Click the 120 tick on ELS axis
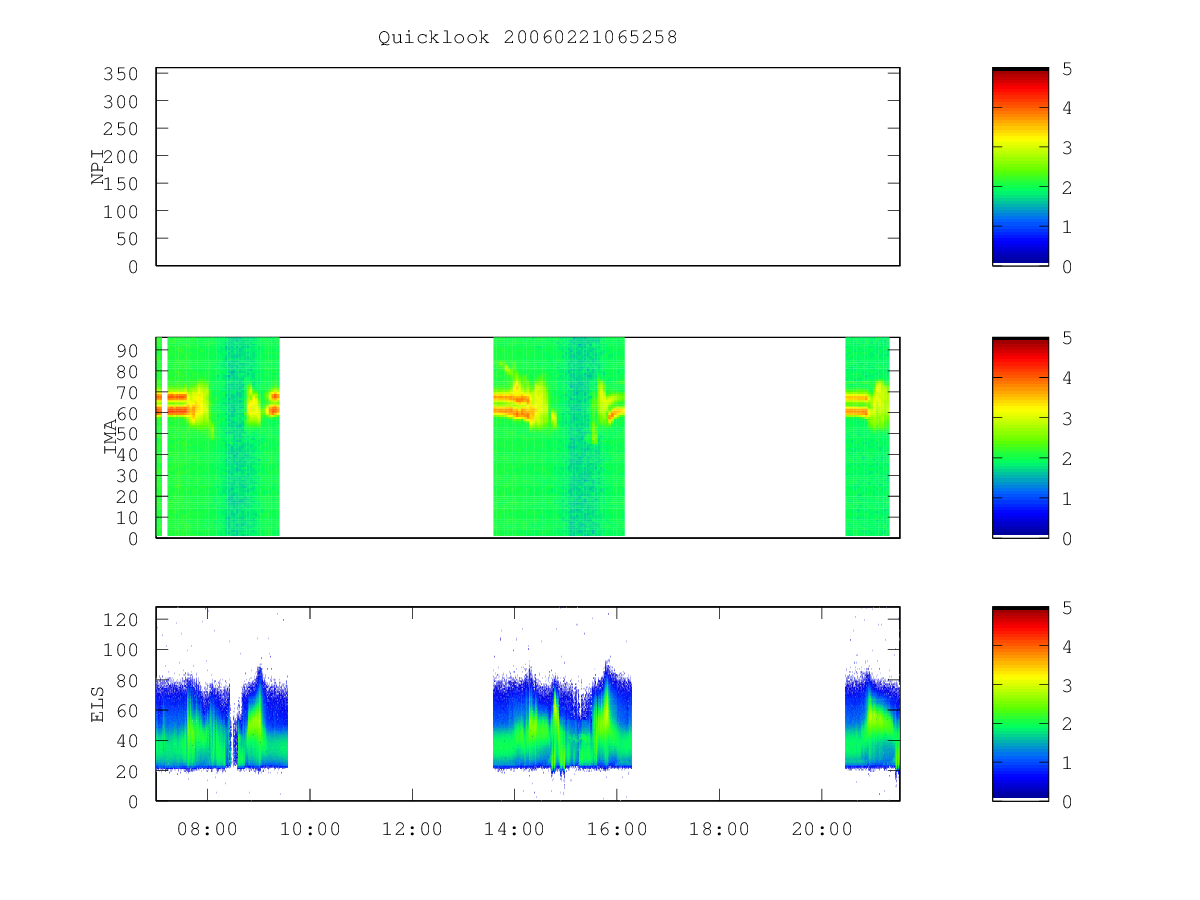Viewport: 1200px width, 900px height. pos(122,620)
